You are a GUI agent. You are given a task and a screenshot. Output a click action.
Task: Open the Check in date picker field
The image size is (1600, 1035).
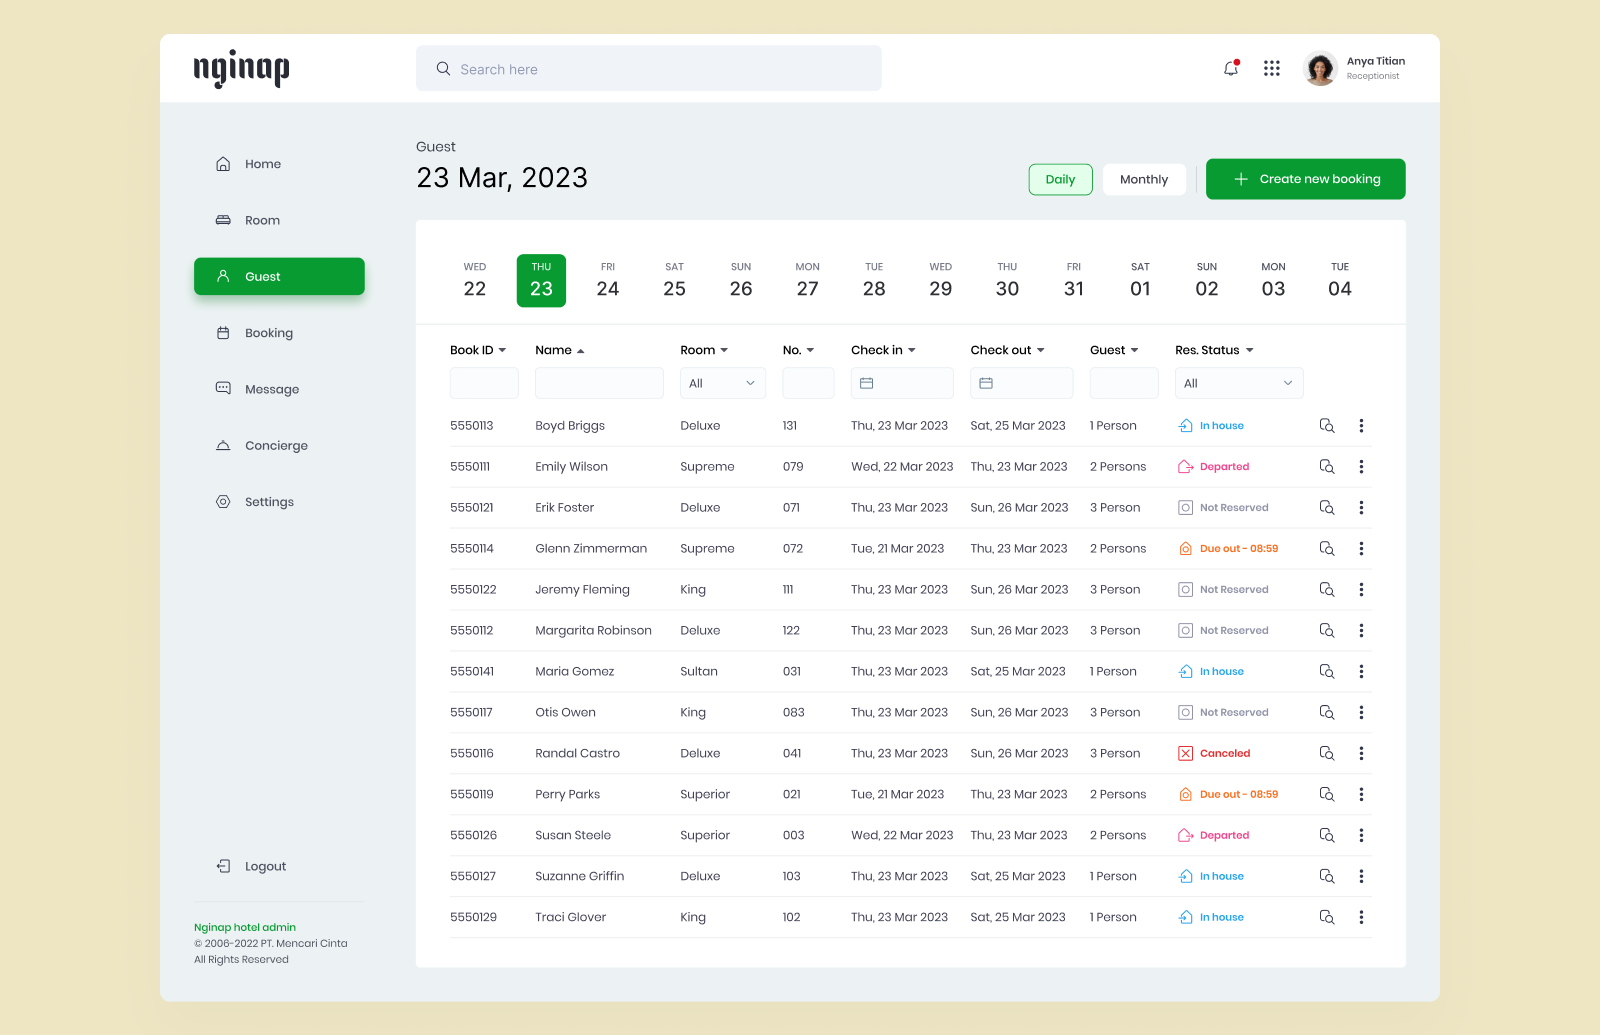coord(901,383)
